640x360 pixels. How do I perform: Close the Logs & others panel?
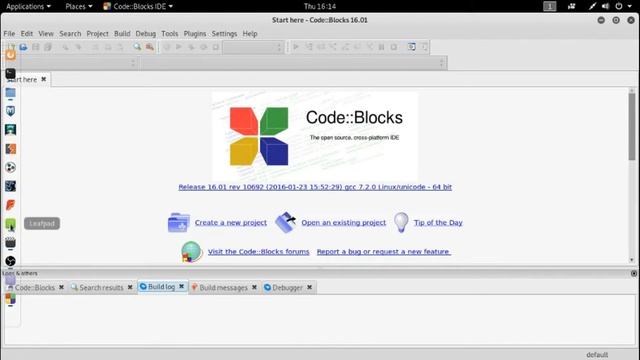coord(633,273)
